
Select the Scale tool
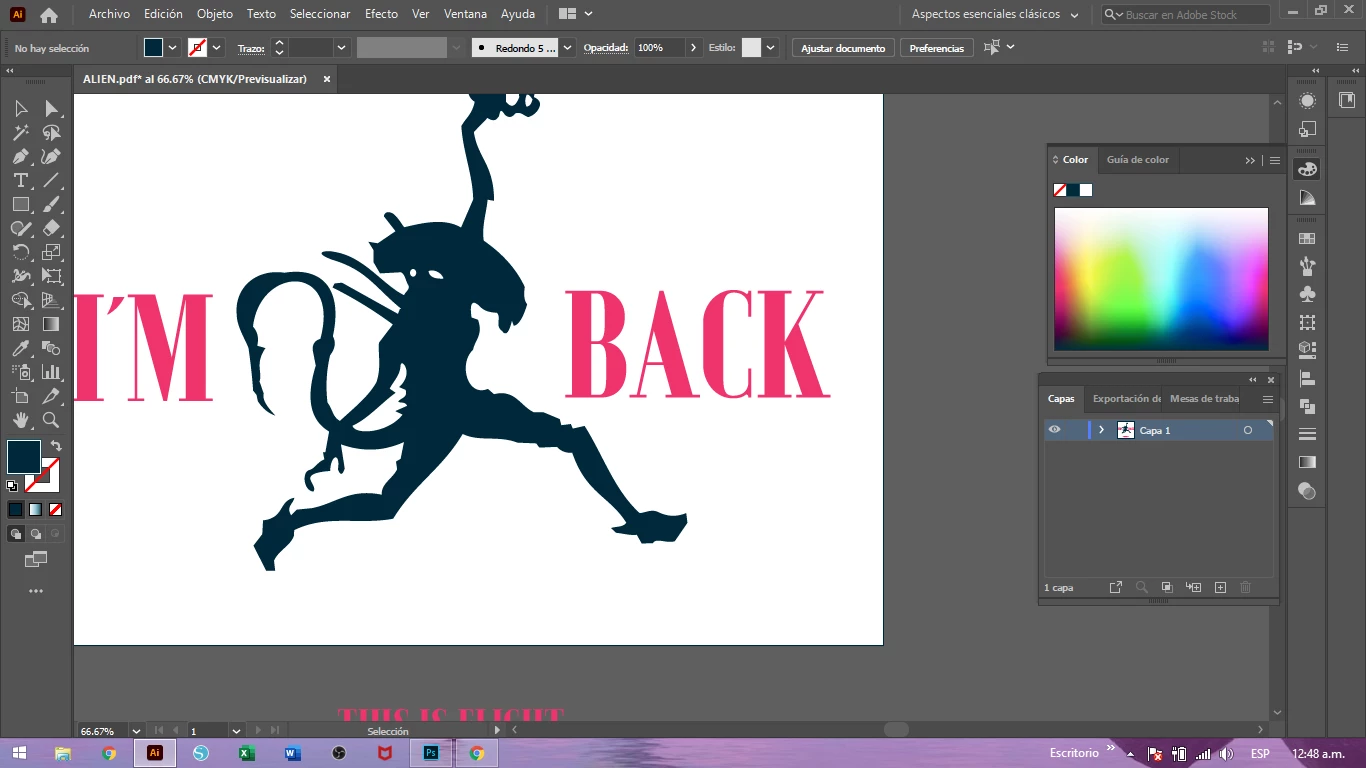[51, 252]
